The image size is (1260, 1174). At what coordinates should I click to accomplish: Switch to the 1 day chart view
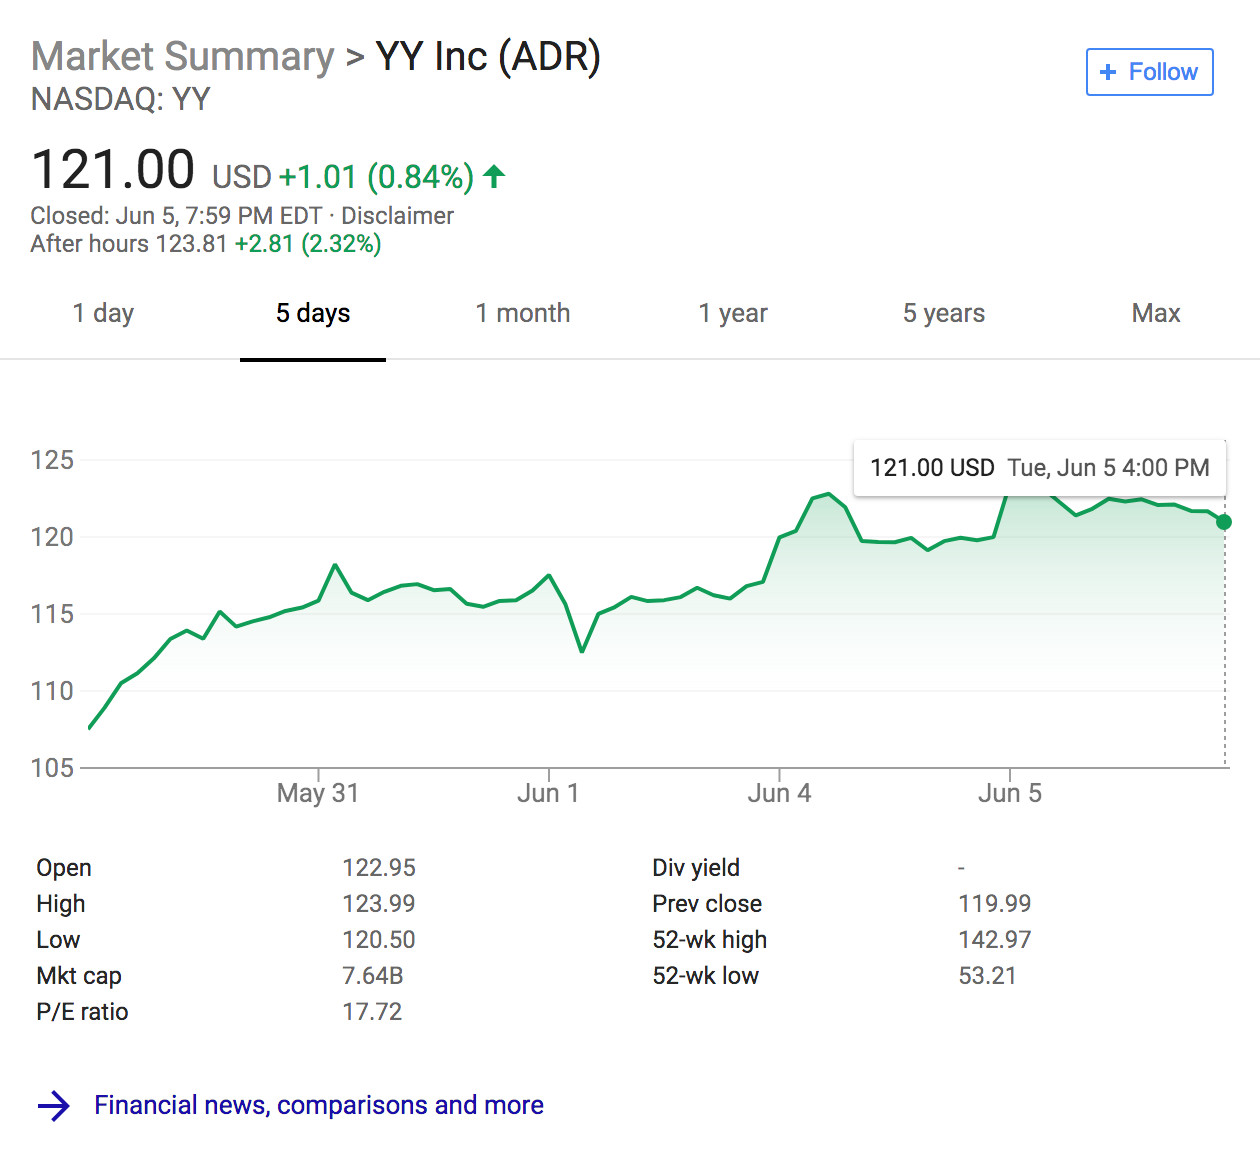tap(103, 313)
